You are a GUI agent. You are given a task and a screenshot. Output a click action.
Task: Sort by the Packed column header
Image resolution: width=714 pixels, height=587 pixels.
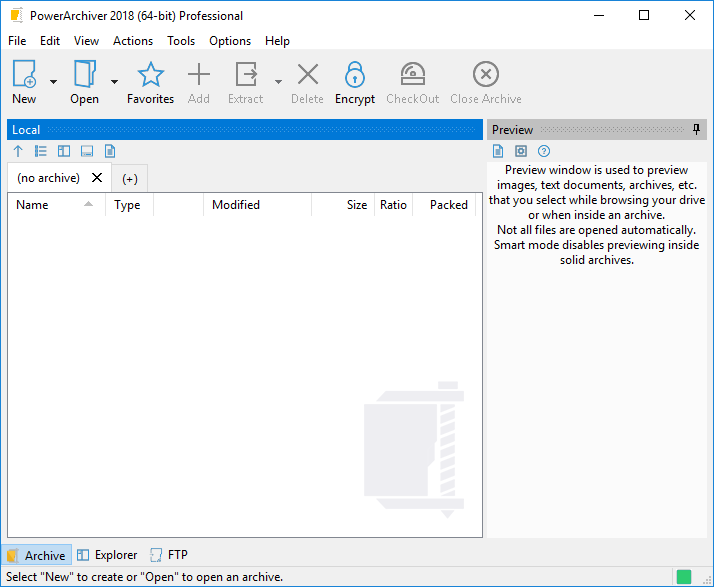click(x=444, y=205)
